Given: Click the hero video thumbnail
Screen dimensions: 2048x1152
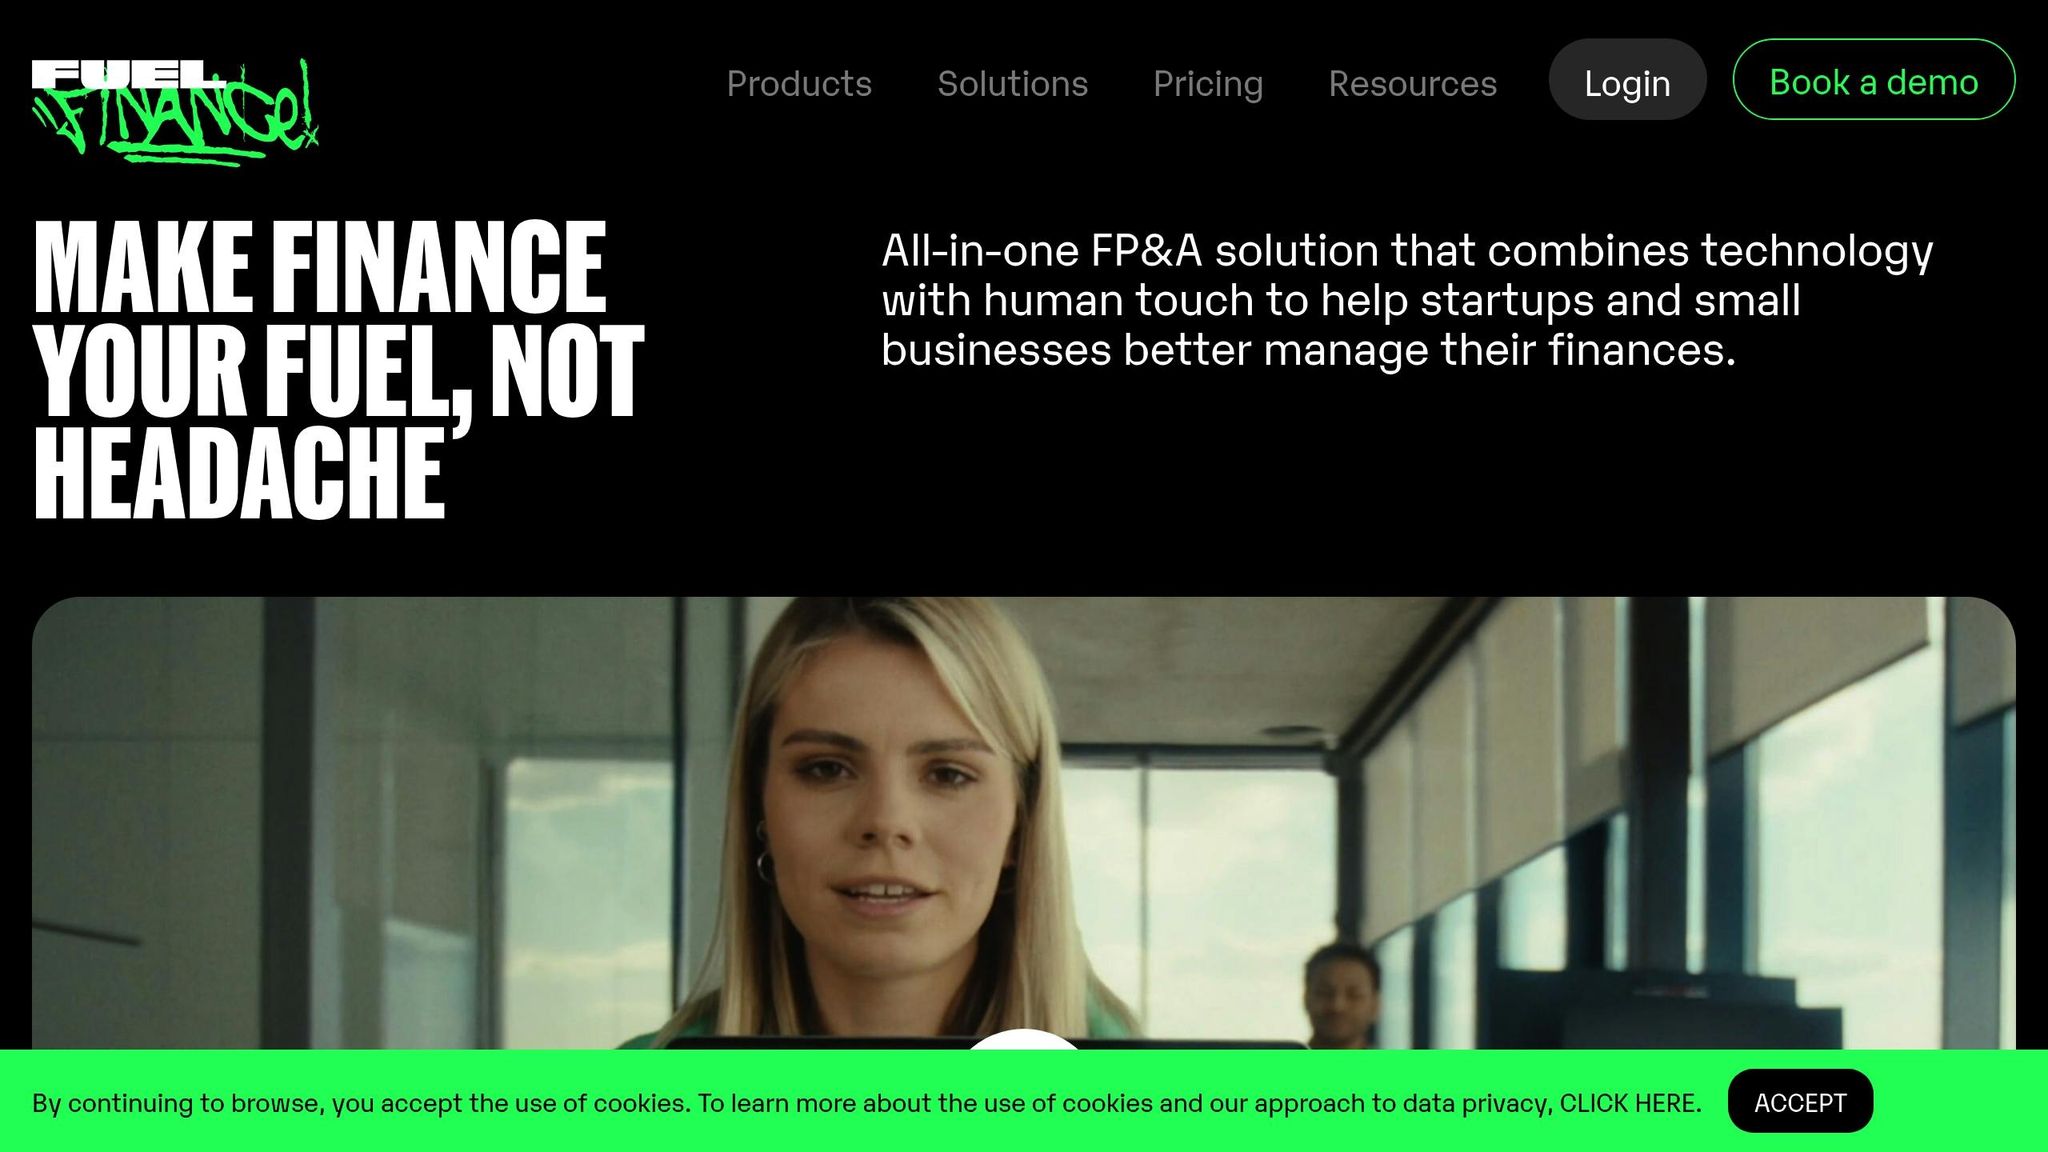Looking at the screenshot, I should click(1024, 823).
